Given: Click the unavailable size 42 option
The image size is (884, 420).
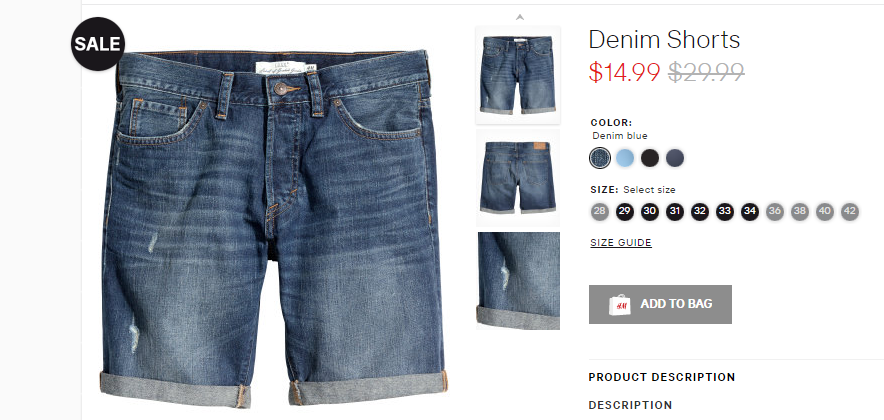Looking at the screenshot, I should [x=850, y=212].
